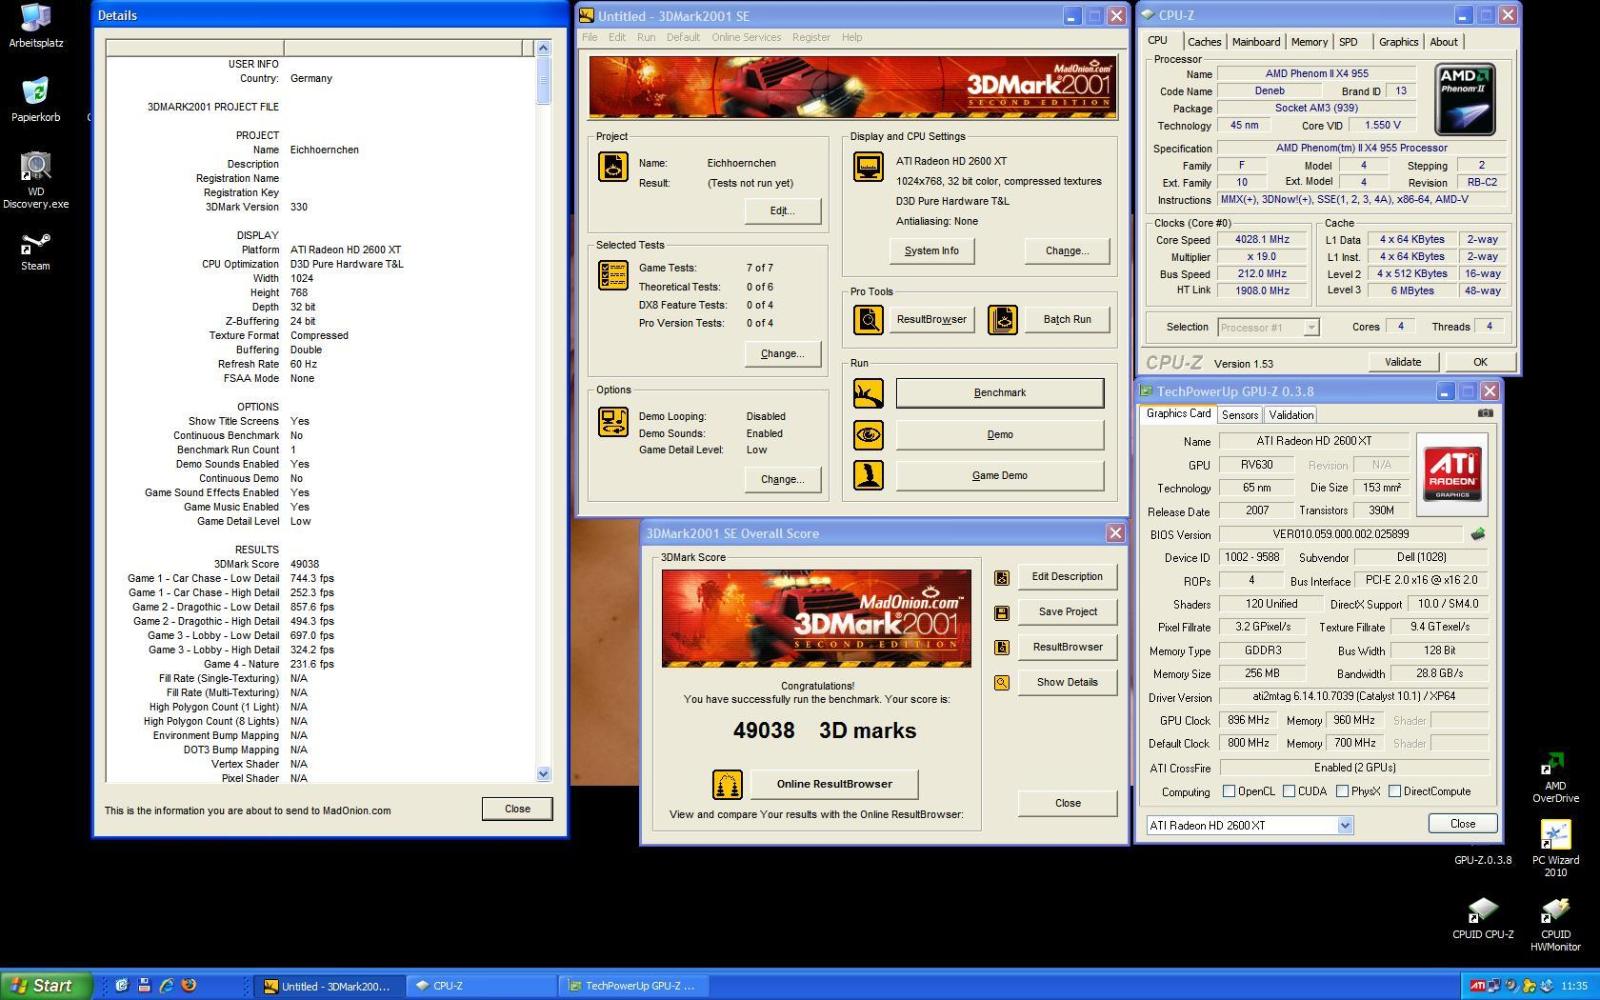Switch to the Graphics tab in CPU-Z
Screen dimensions: 1600x1000
click(1398, 42)
